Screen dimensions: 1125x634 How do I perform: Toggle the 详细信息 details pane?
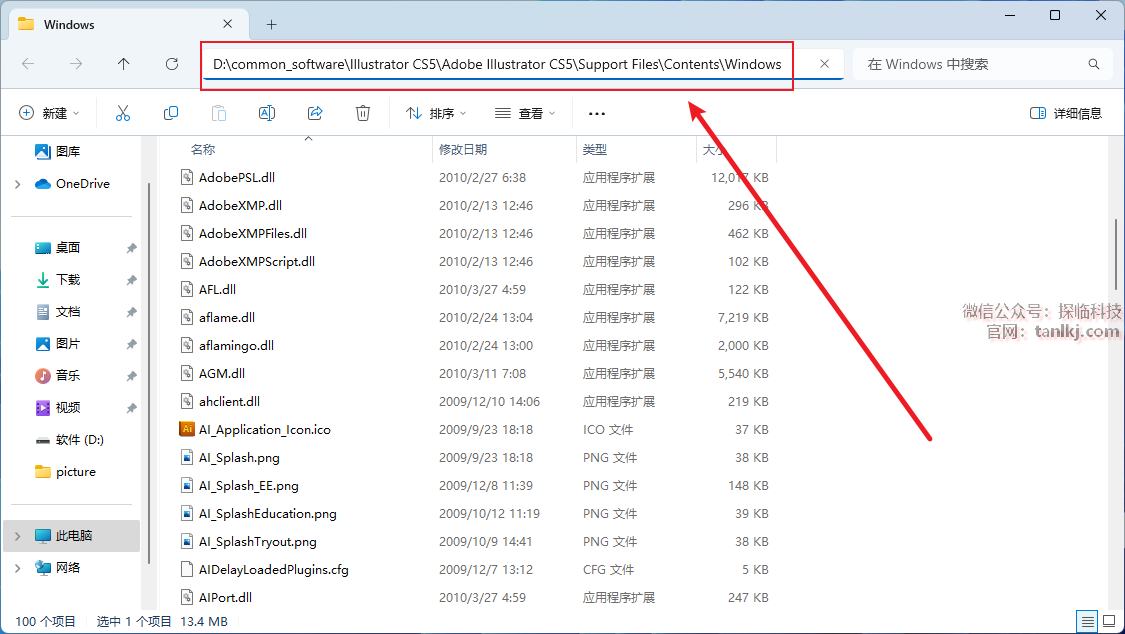[1065, 113]
